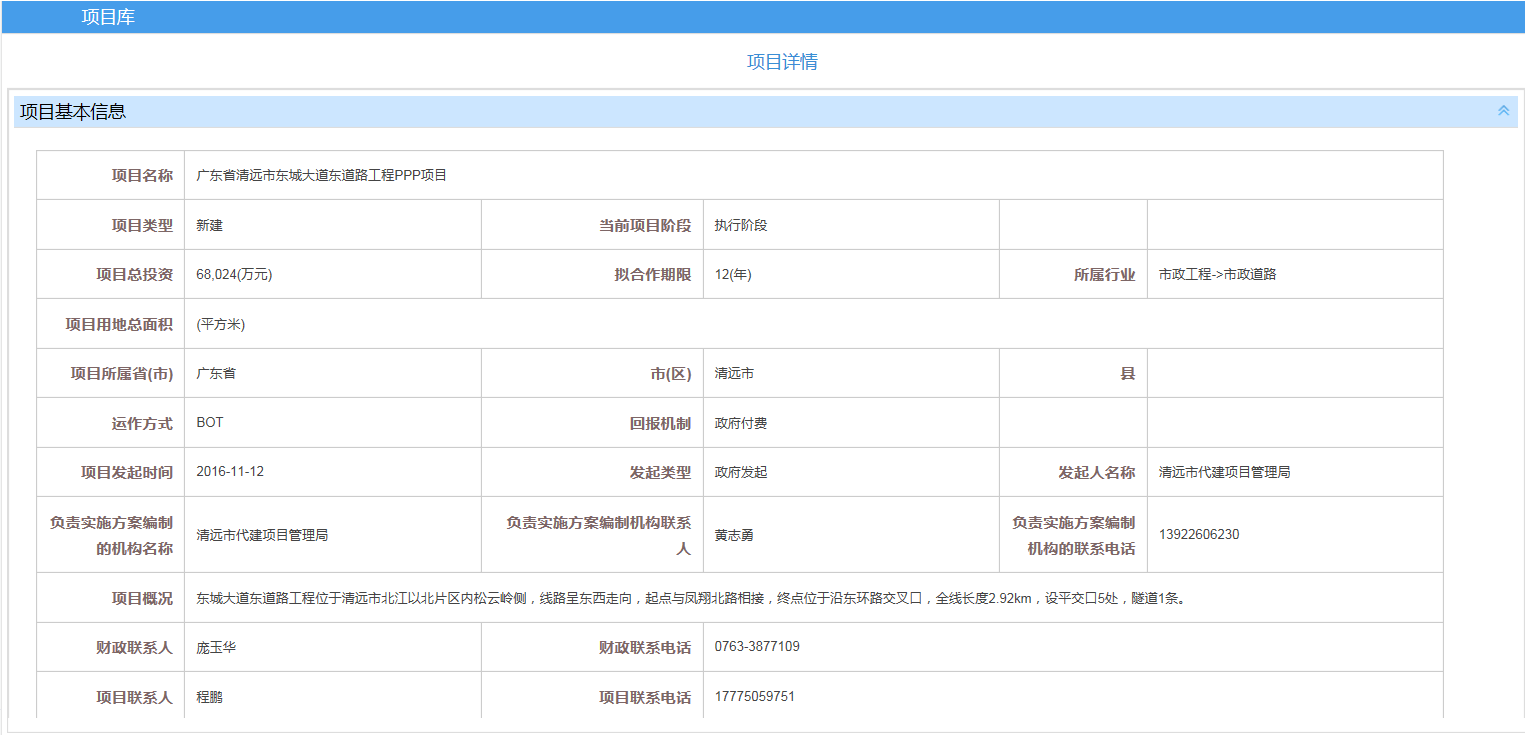
Task: Click the 项目概况 project overview description text
Action: pos(690,599)
